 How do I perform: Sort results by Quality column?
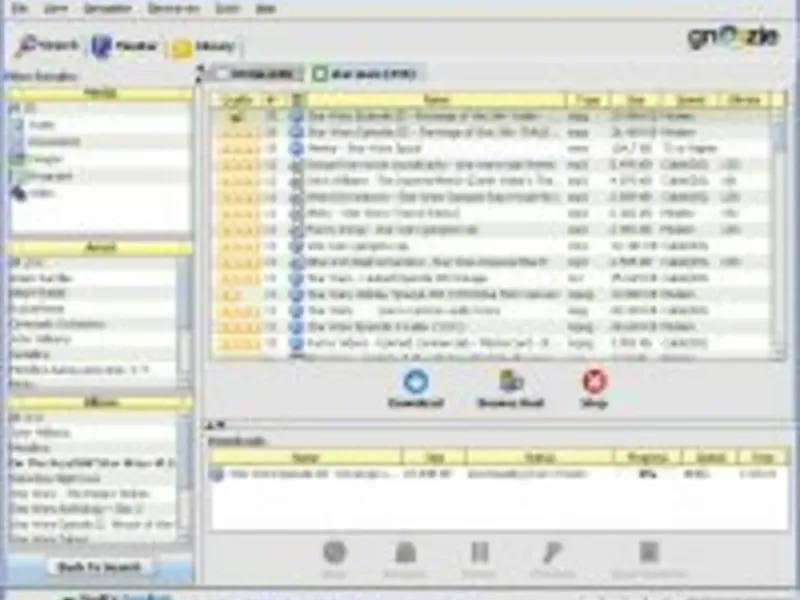tap(238, 99)
